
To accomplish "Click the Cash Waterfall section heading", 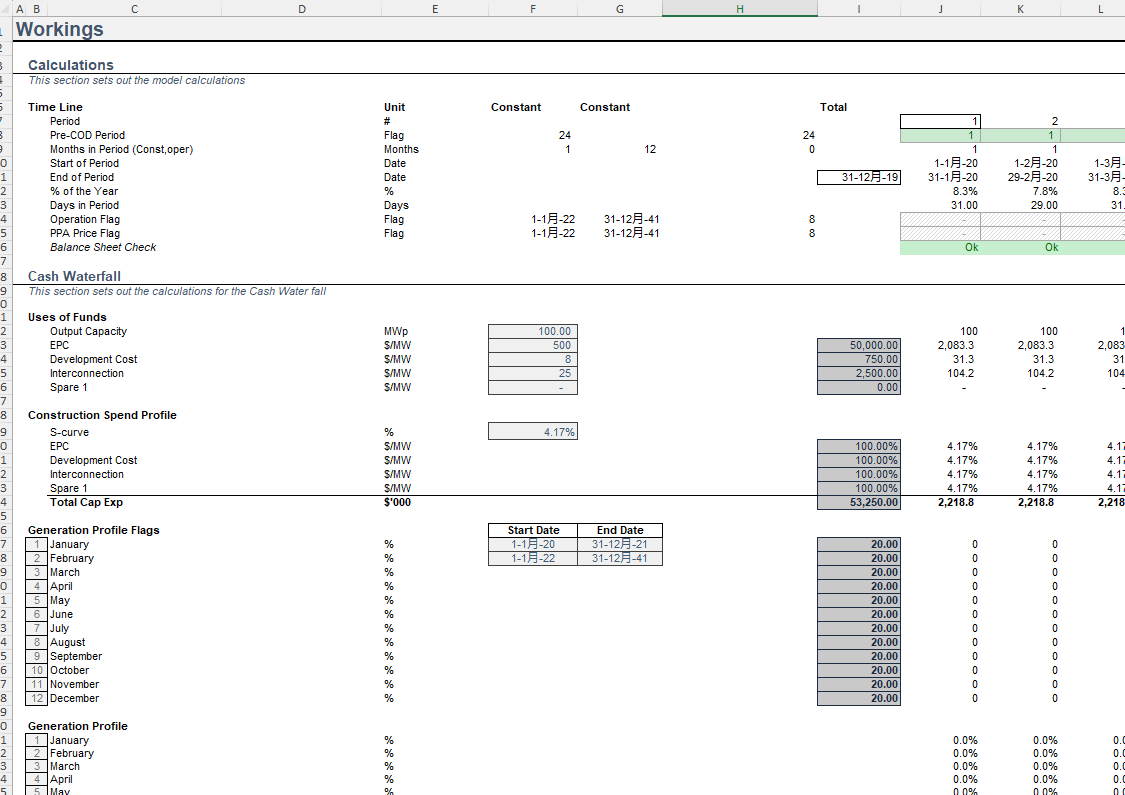I will click(74, 276).
